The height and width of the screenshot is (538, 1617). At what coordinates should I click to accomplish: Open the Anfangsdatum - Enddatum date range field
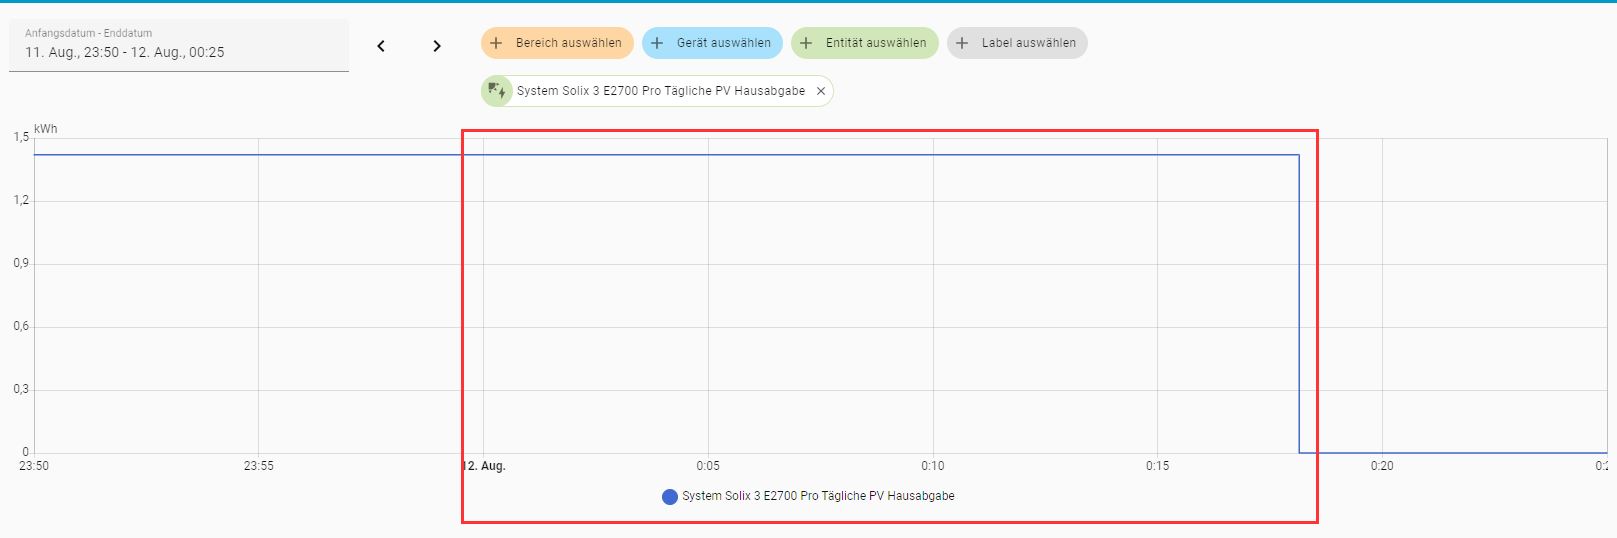pyautogui.click(x=178, y=45)
